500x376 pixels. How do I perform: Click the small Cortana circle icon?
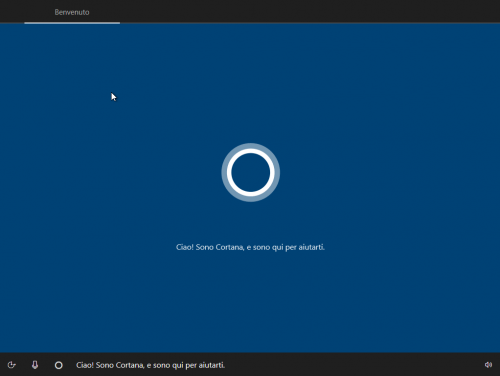pos(59,365)
